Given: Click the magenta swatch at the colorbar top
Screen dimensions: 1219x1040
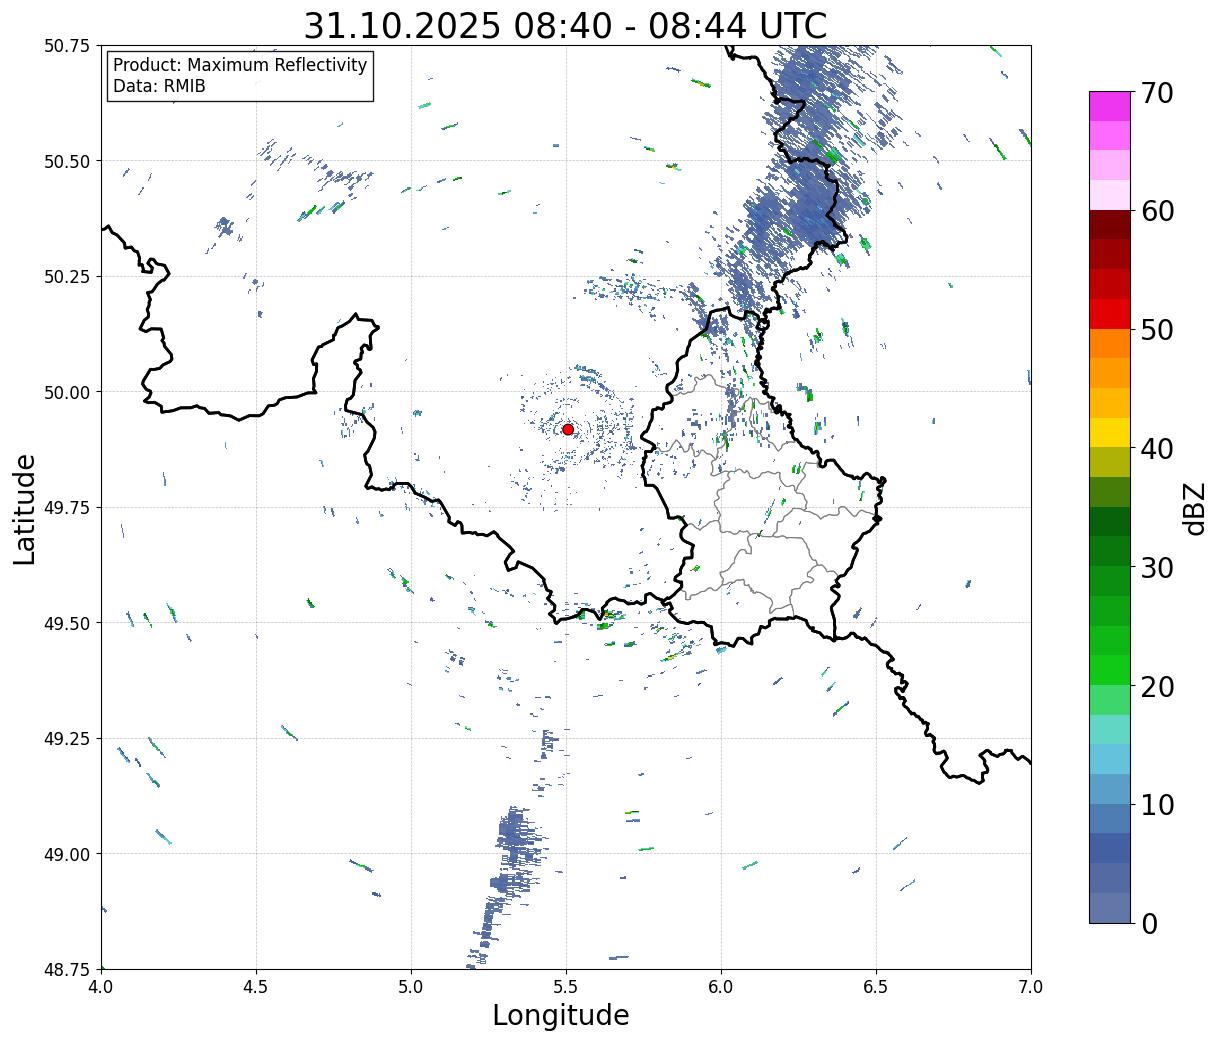Looking at the screenshot, I should coord(1110,106).
